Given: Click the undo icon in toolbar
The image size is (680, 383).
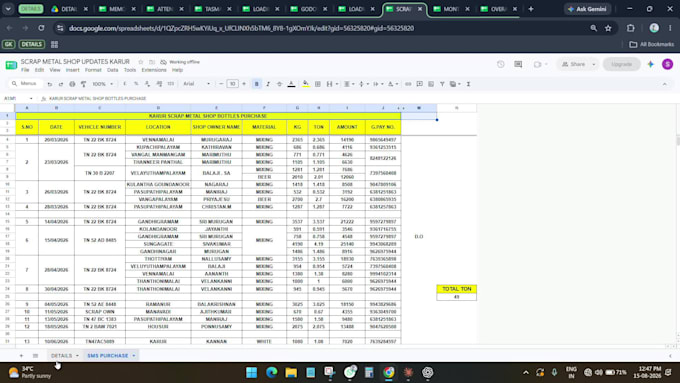Looking at the screenshot, I should [x=50, y=84].
